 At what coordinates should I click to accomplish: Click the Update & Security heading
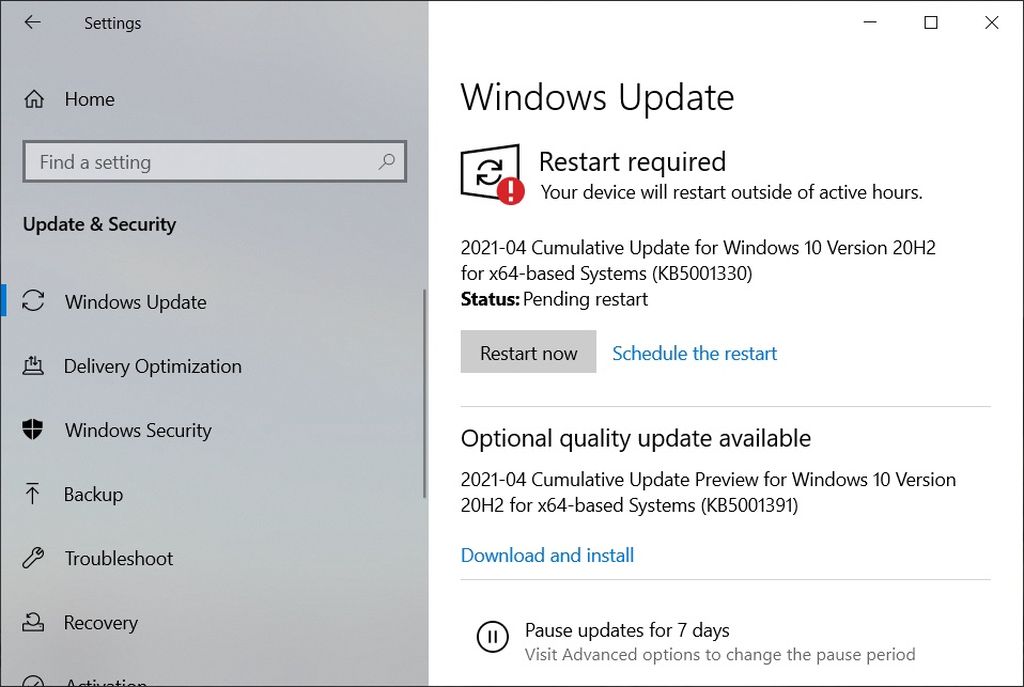coord(99,224)
